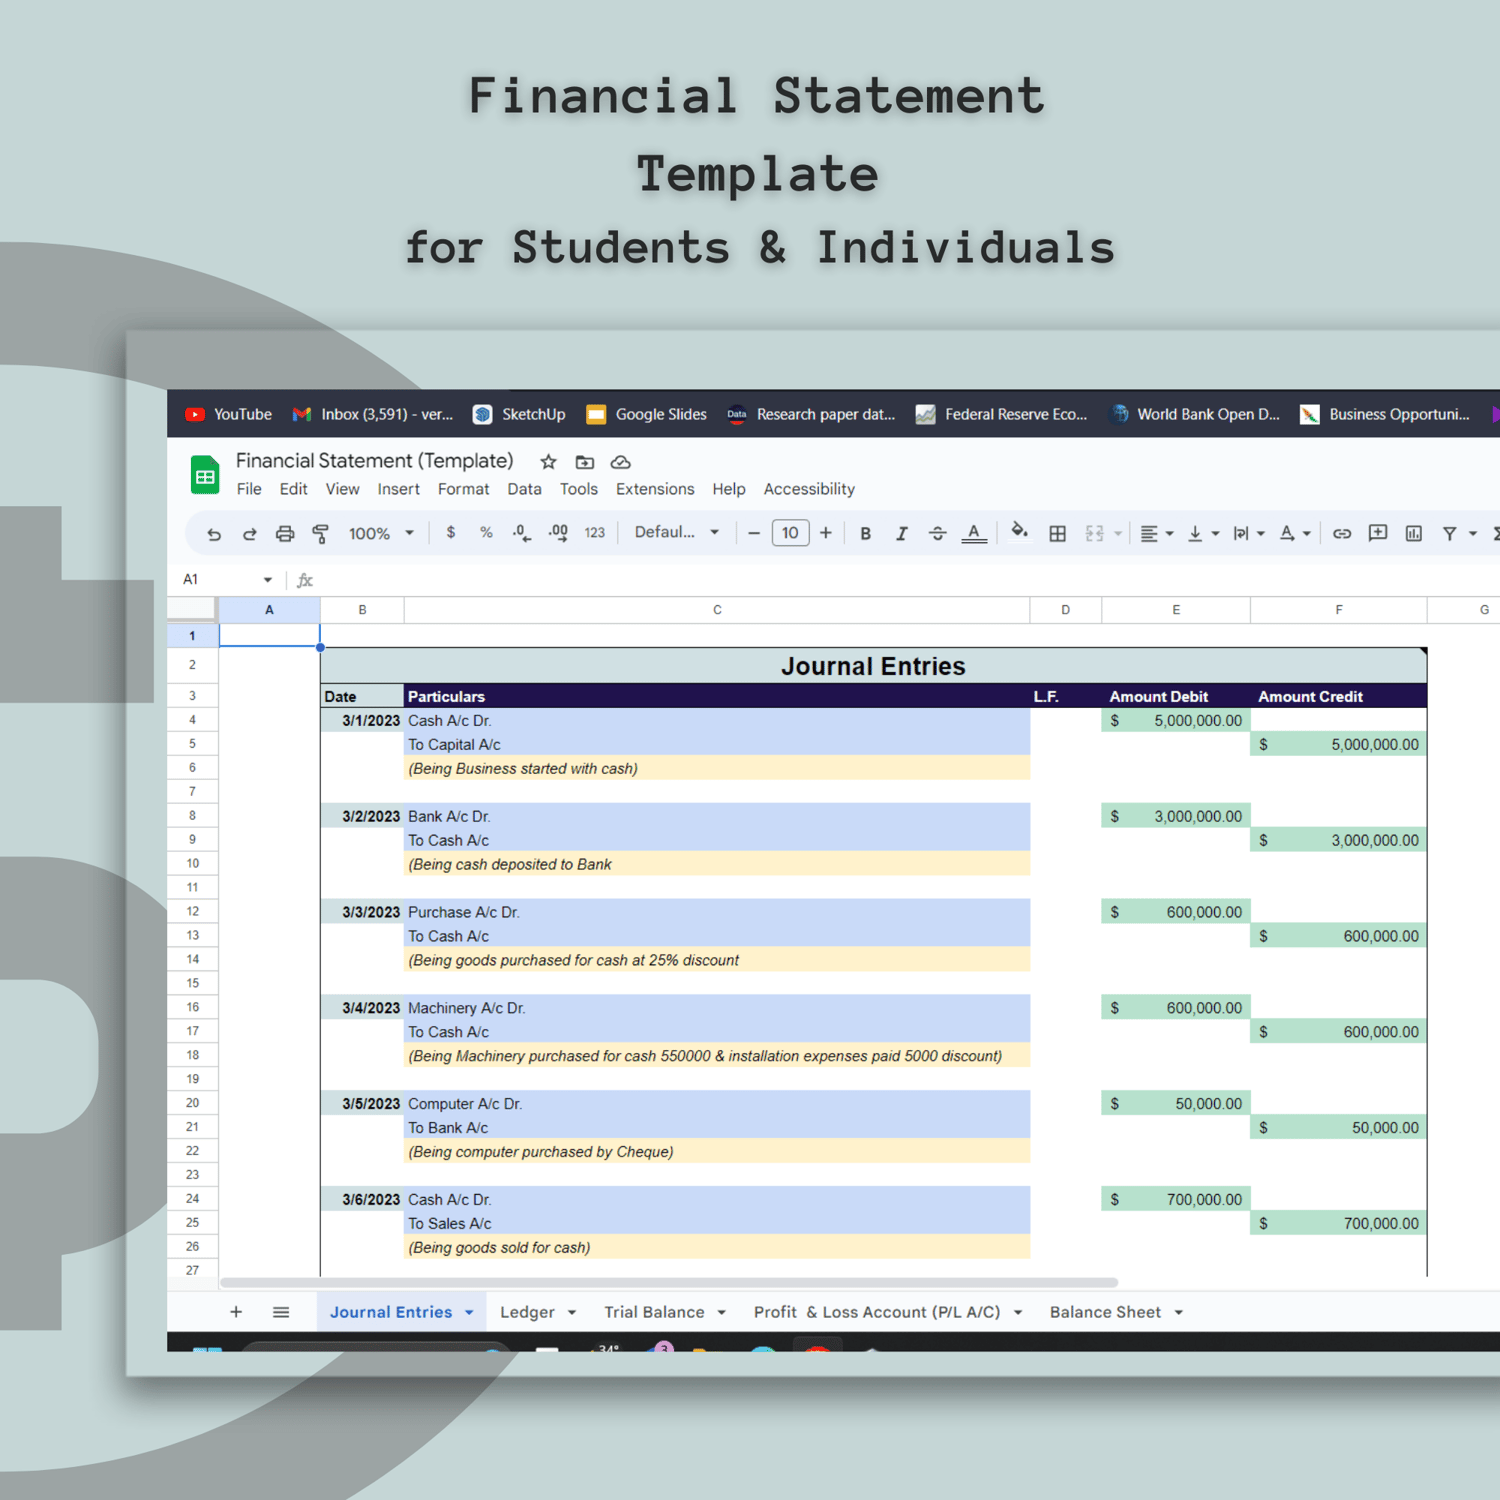Click the font size field
Screen dimensions: 1500x1500
click(x=790, y=533)
